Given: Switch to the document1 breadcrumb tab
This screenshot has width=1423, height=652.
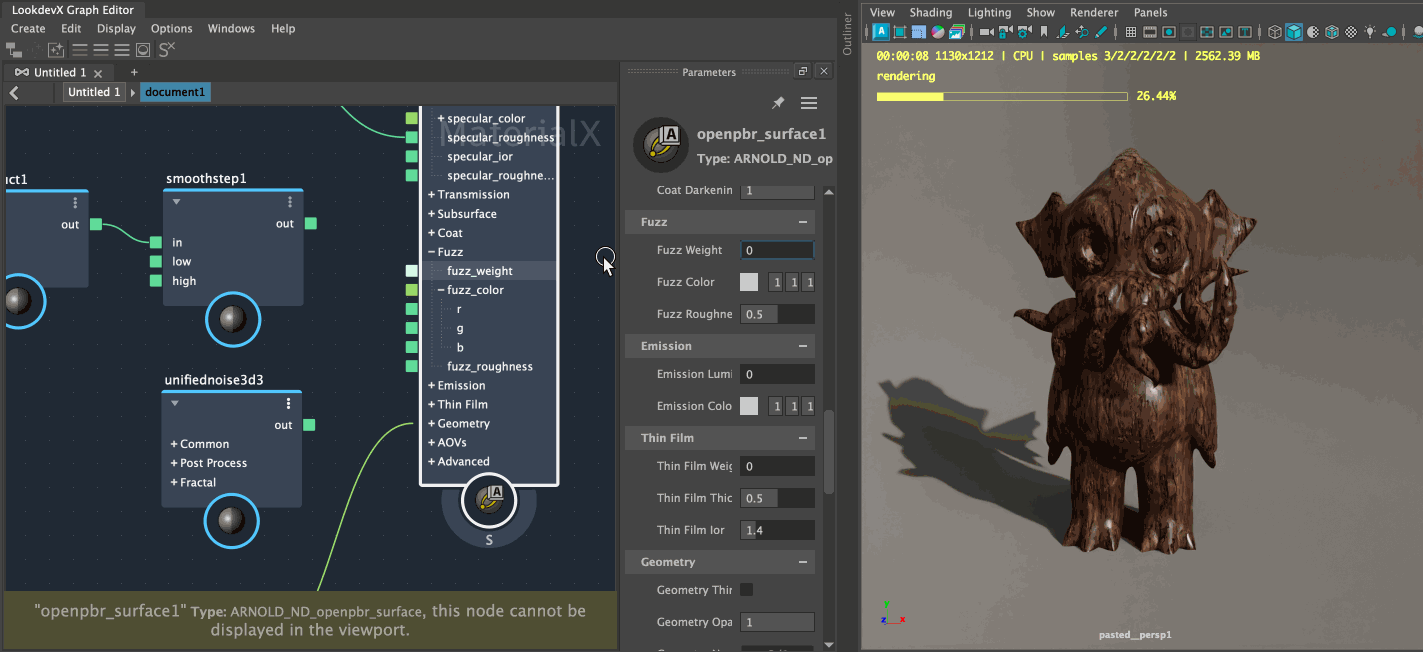Looking at the screenshot, I should click(175, 91).
